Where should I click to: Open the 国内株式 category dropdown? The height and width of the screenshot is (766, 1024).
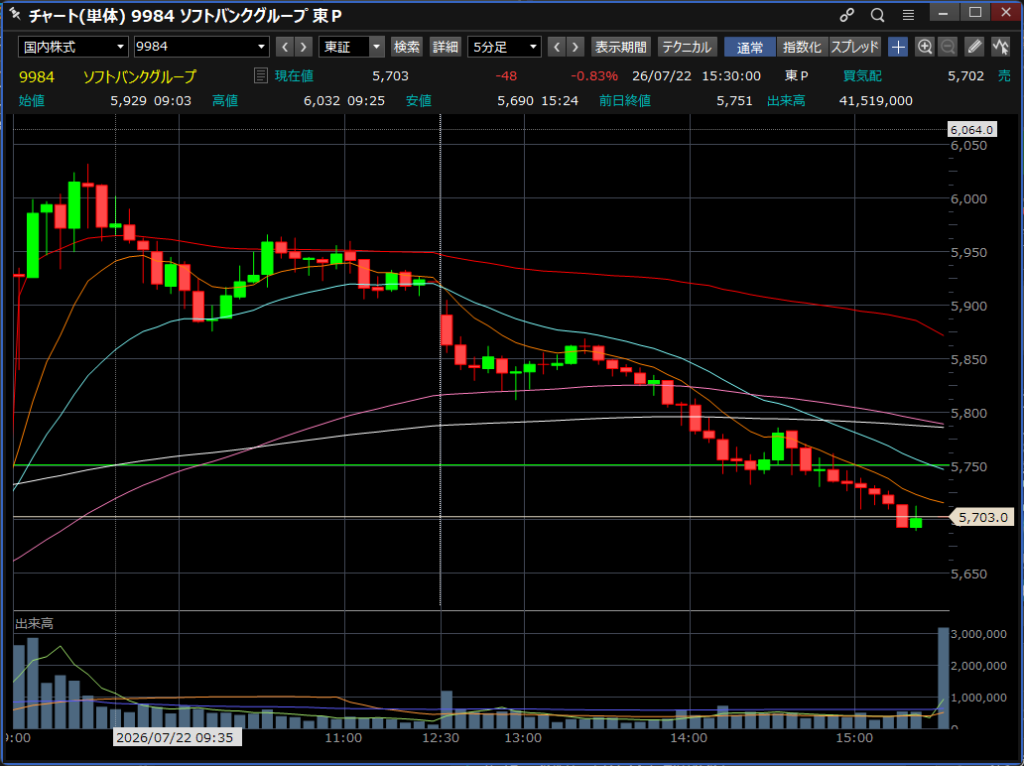(72, 47)
